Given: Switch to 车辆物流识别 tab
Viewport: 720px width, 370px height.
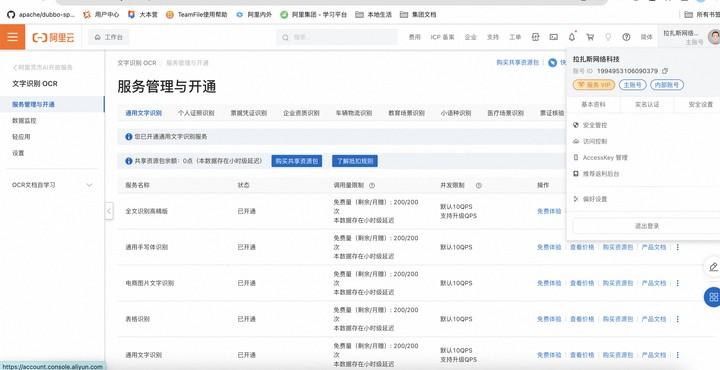Looking at the screenshot, I should pos(354,113).
